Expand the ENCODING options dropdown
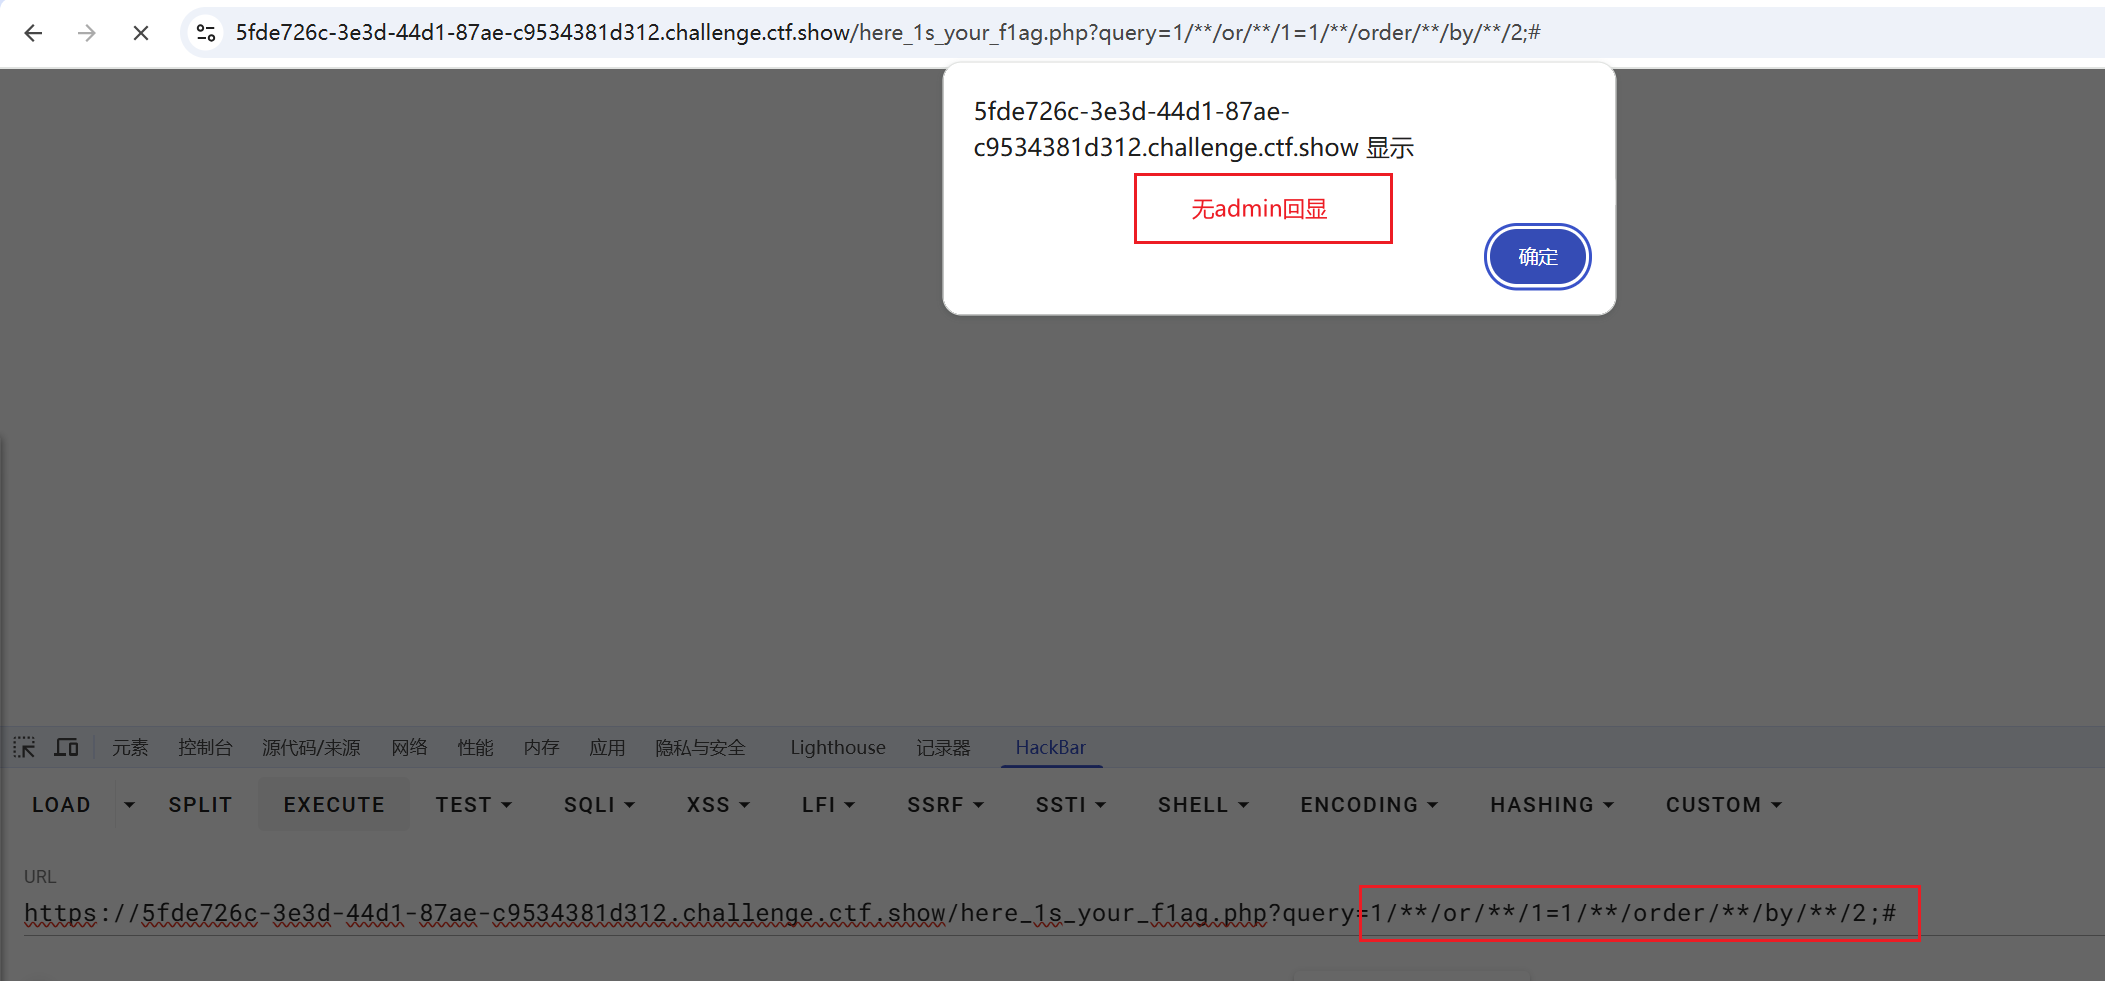 pyautogui.click(x=1368, y=804)
